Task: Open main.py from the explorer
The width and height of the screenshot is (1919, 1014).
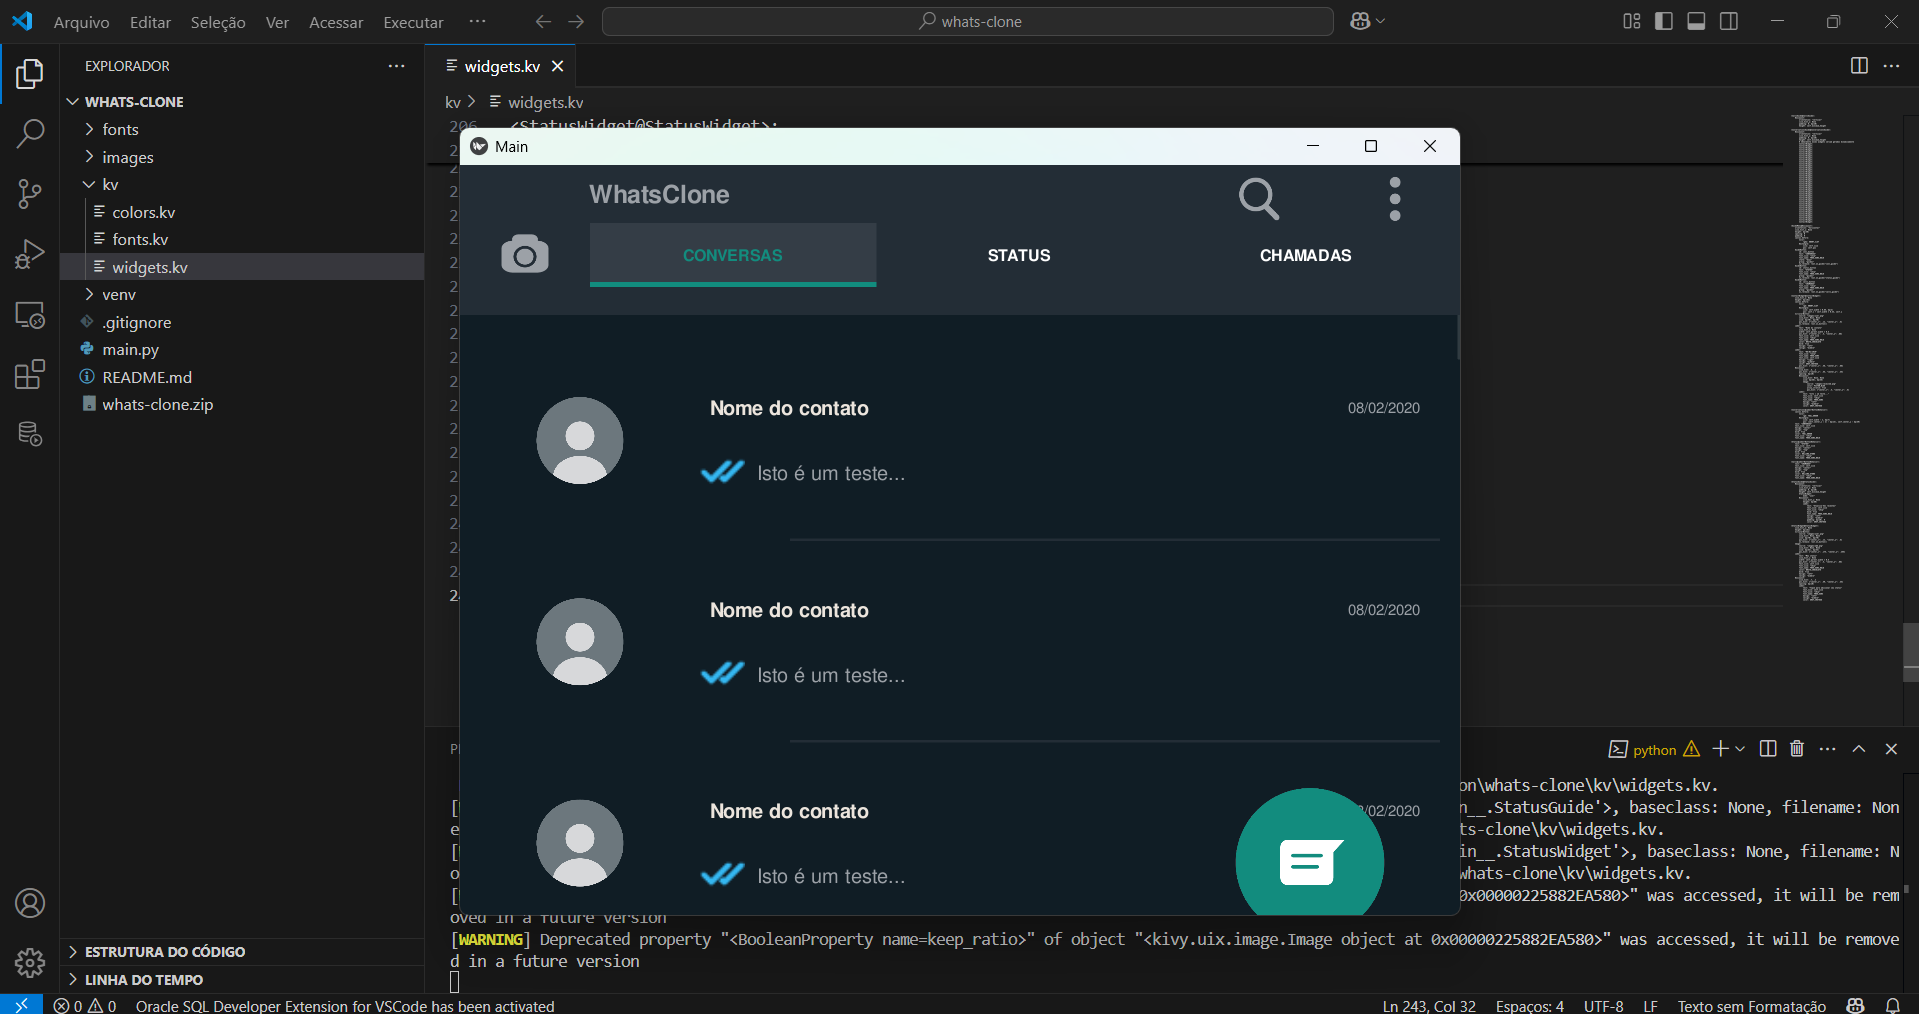Action: (x=130, y=349)
